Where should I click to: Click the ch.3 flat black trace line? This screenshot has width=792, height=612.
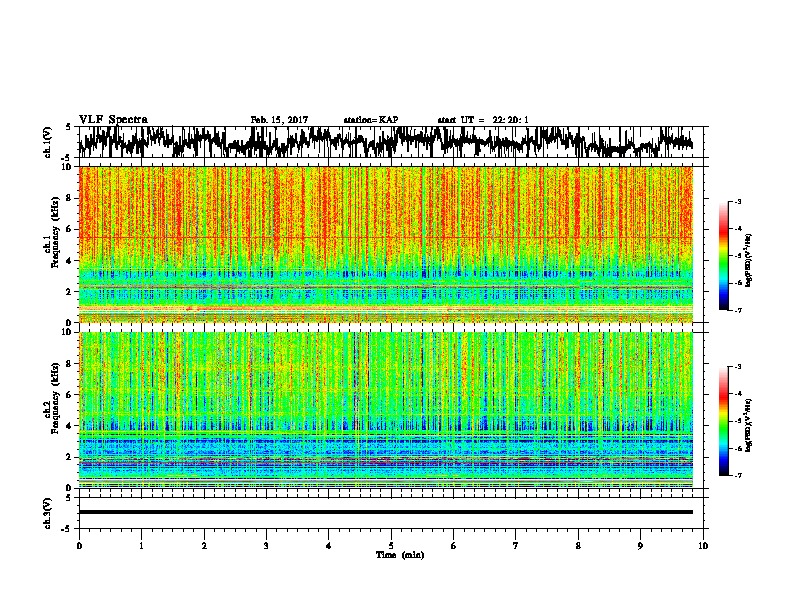(x=385, y=512)
